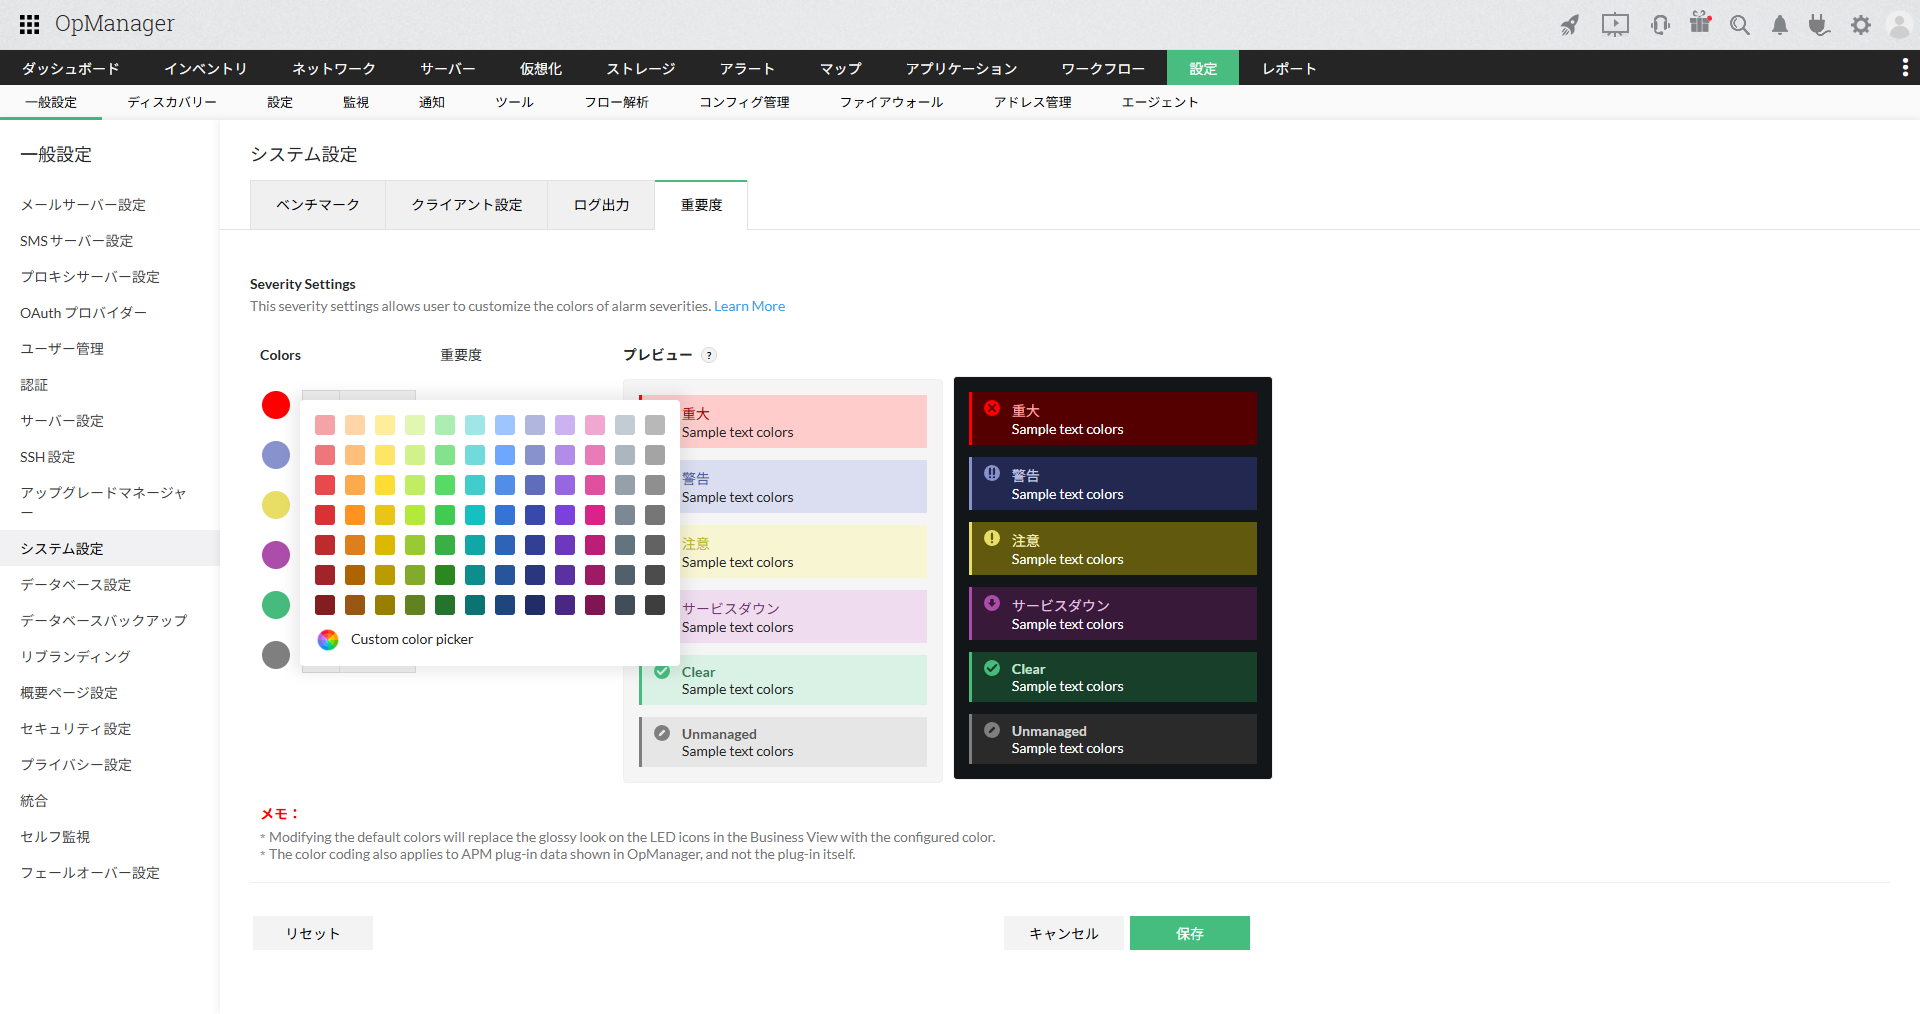Open the vertical three-dot menu
This screenshot has width=1920, height=1014.
click(x=1904, y=67)
